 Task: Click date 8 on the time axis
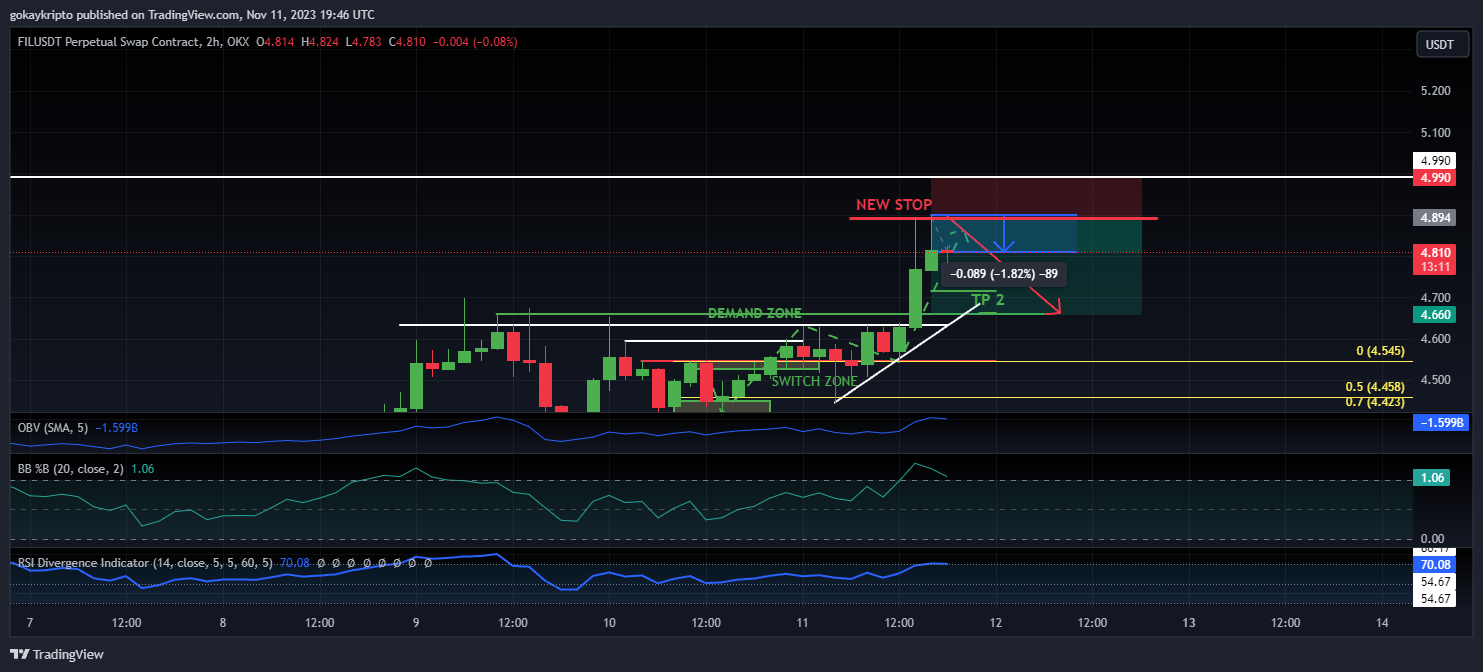(x=223, y=622)
